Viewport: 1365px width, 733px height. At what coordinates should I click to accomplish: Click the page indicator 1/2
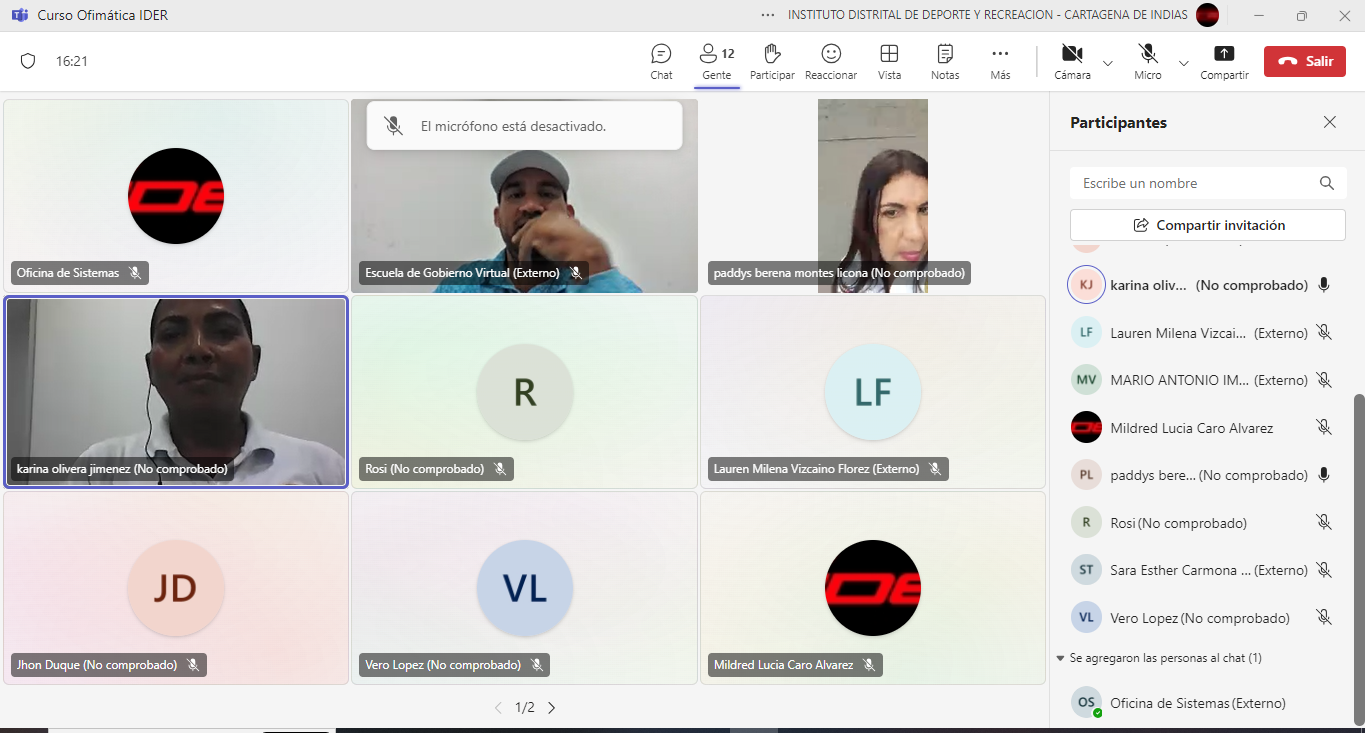tap(525, 708)
